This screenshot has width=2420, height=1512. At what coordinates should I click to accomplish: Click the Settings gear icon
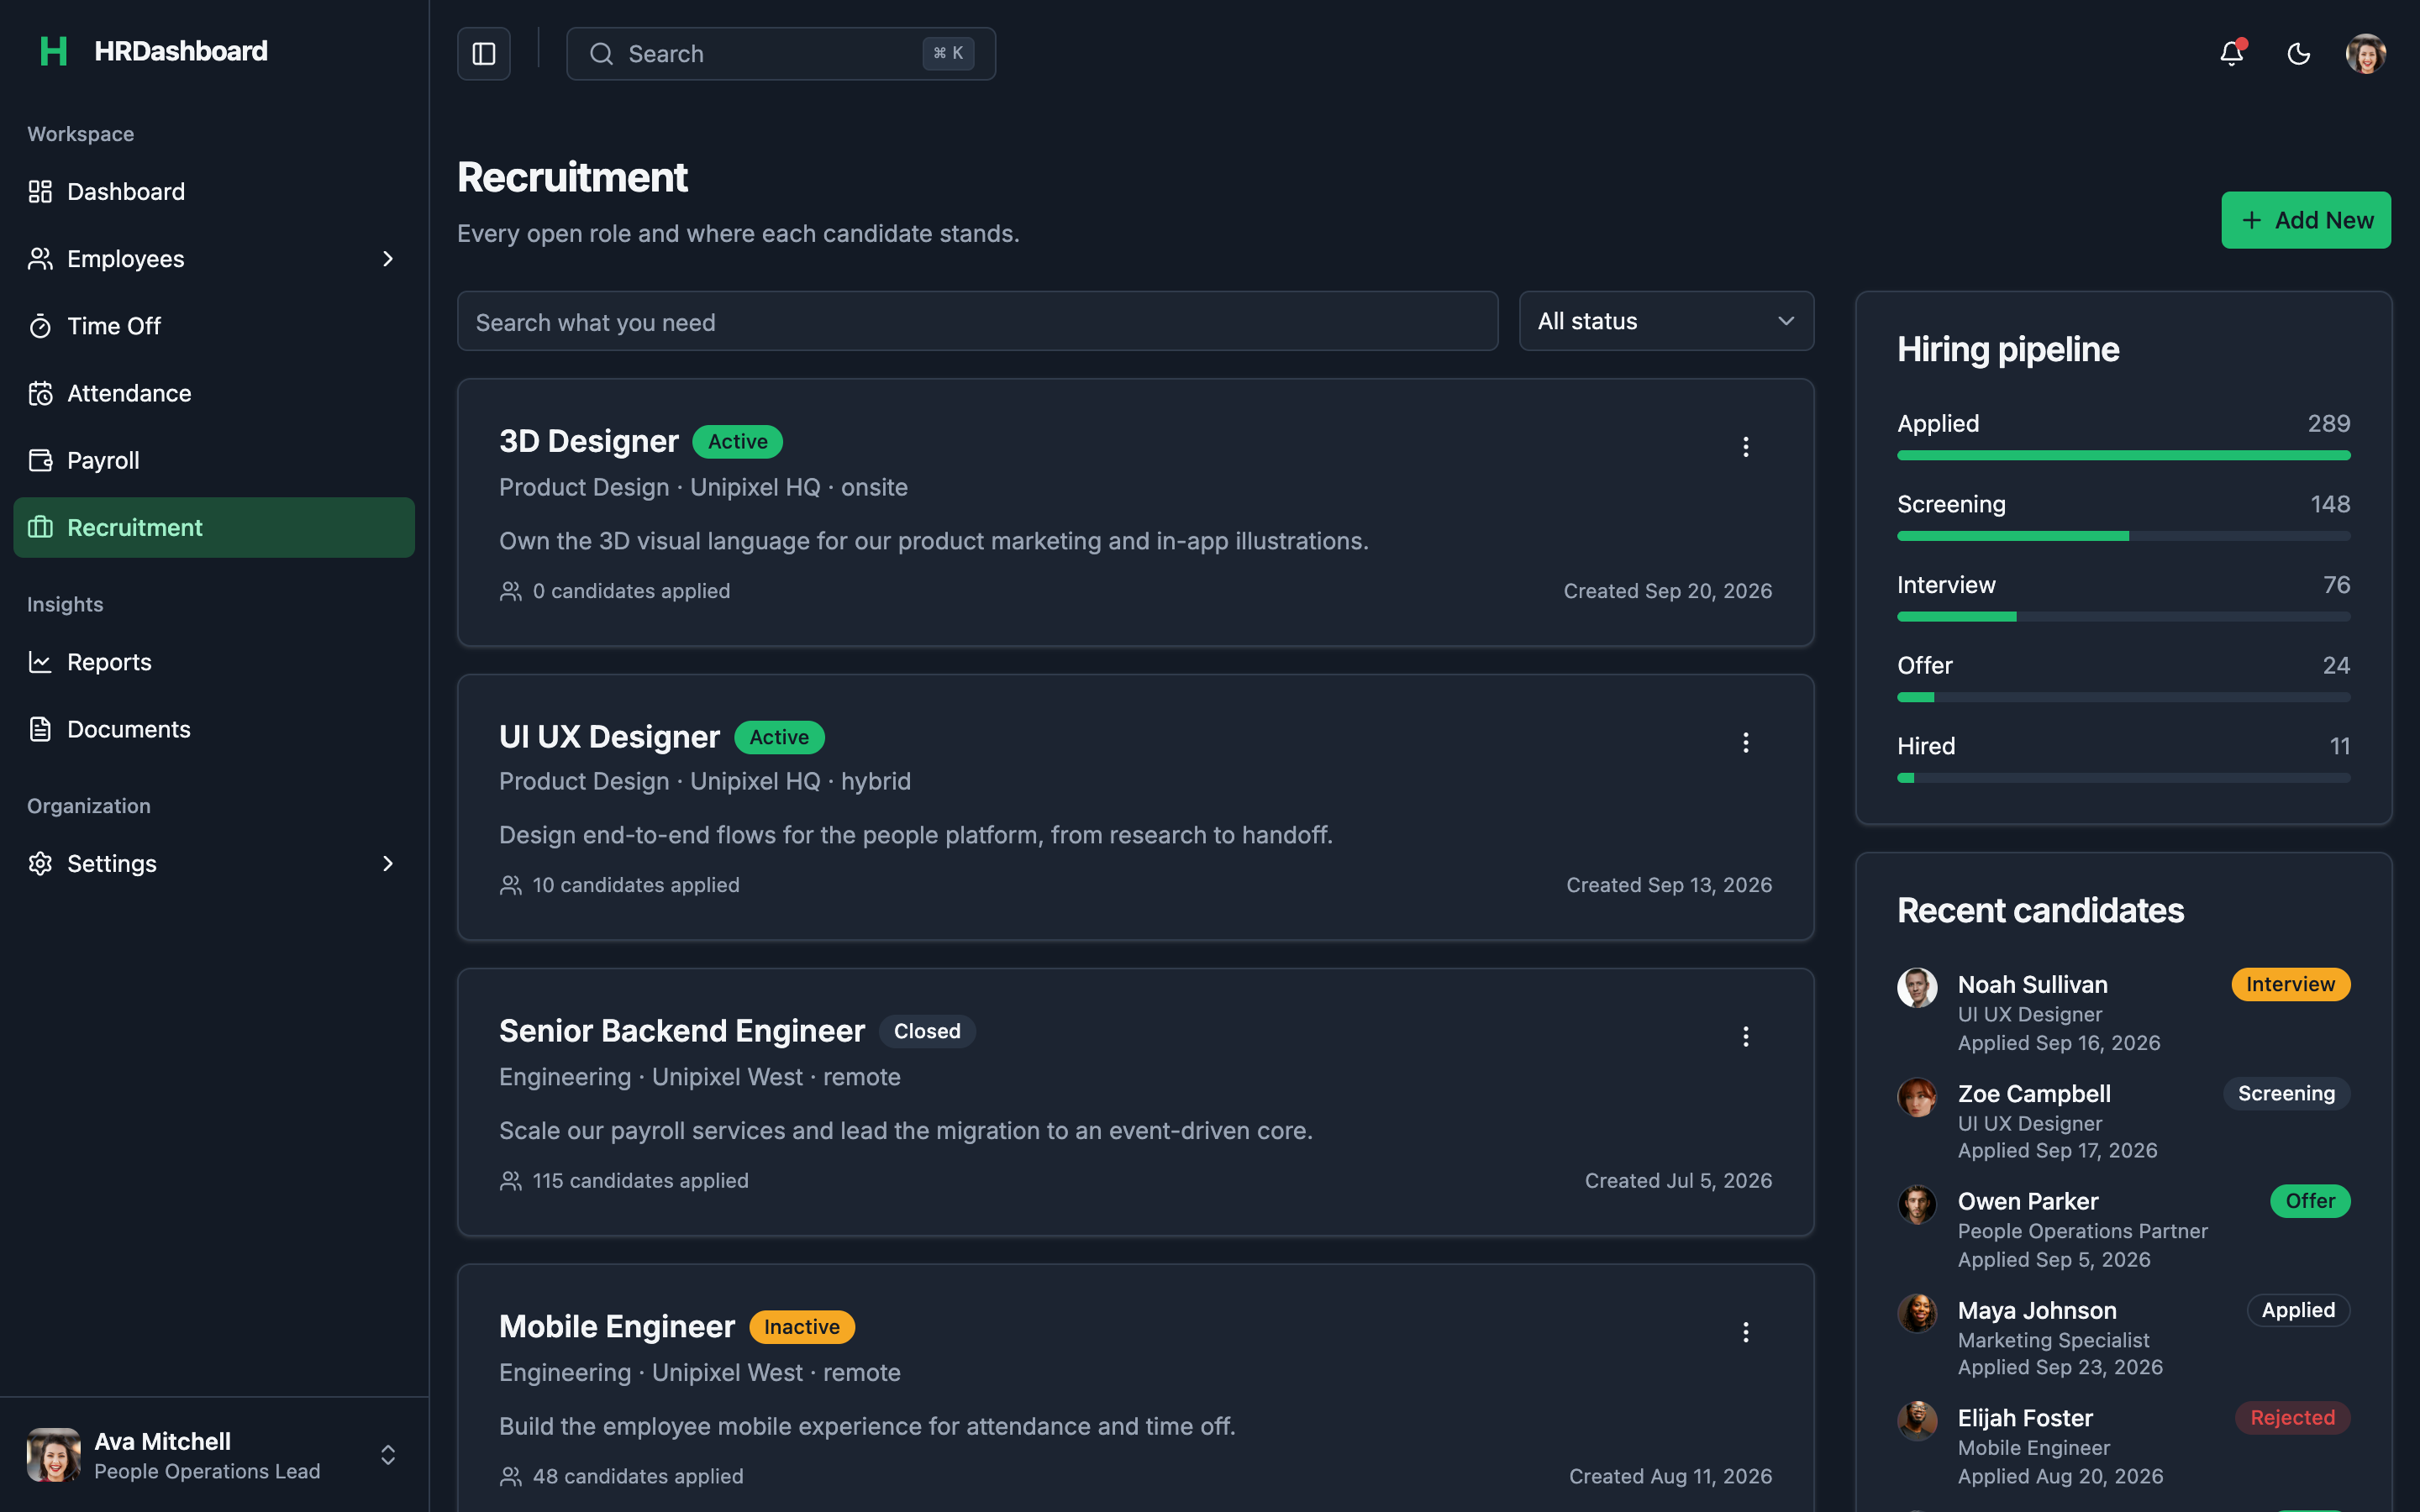tap(40, 863)
